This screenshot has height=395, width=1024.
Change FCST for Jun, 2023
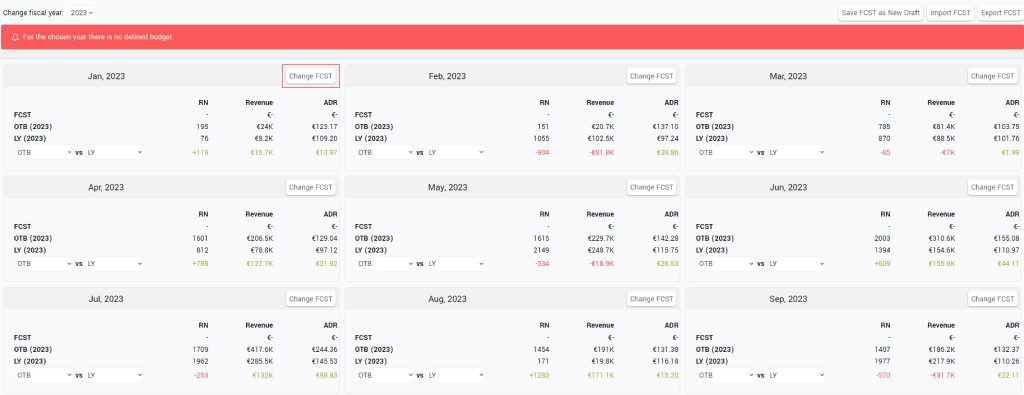click(993, 188)
